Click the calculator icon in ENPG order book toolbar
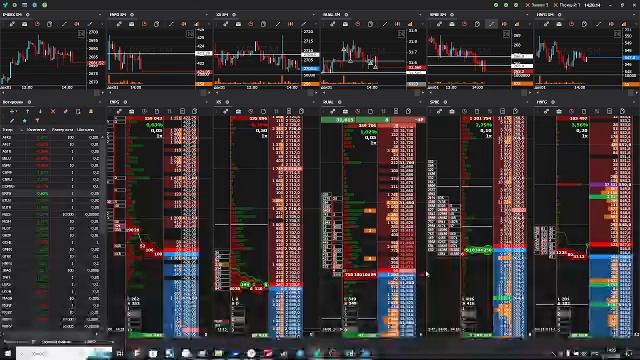The height and width of the screenshot is (360, 640). coord(182,111)
